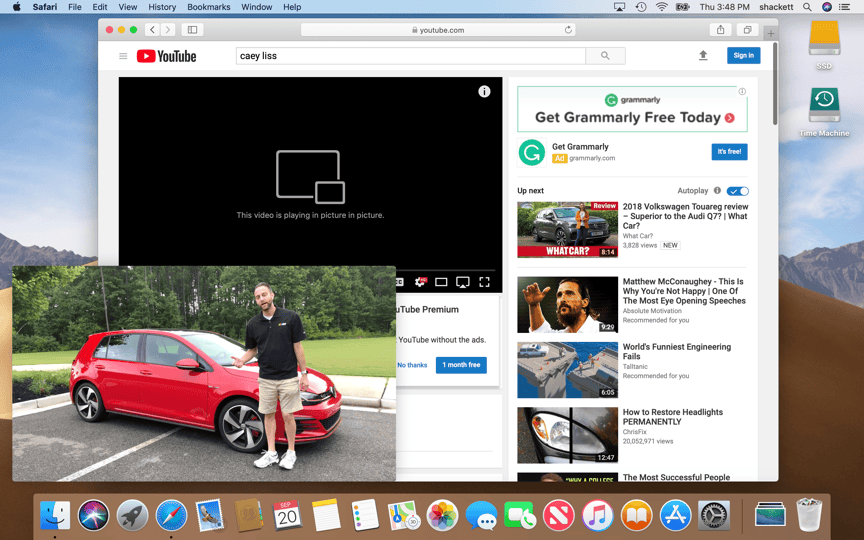Switch player to theater mode

point(441,282)
